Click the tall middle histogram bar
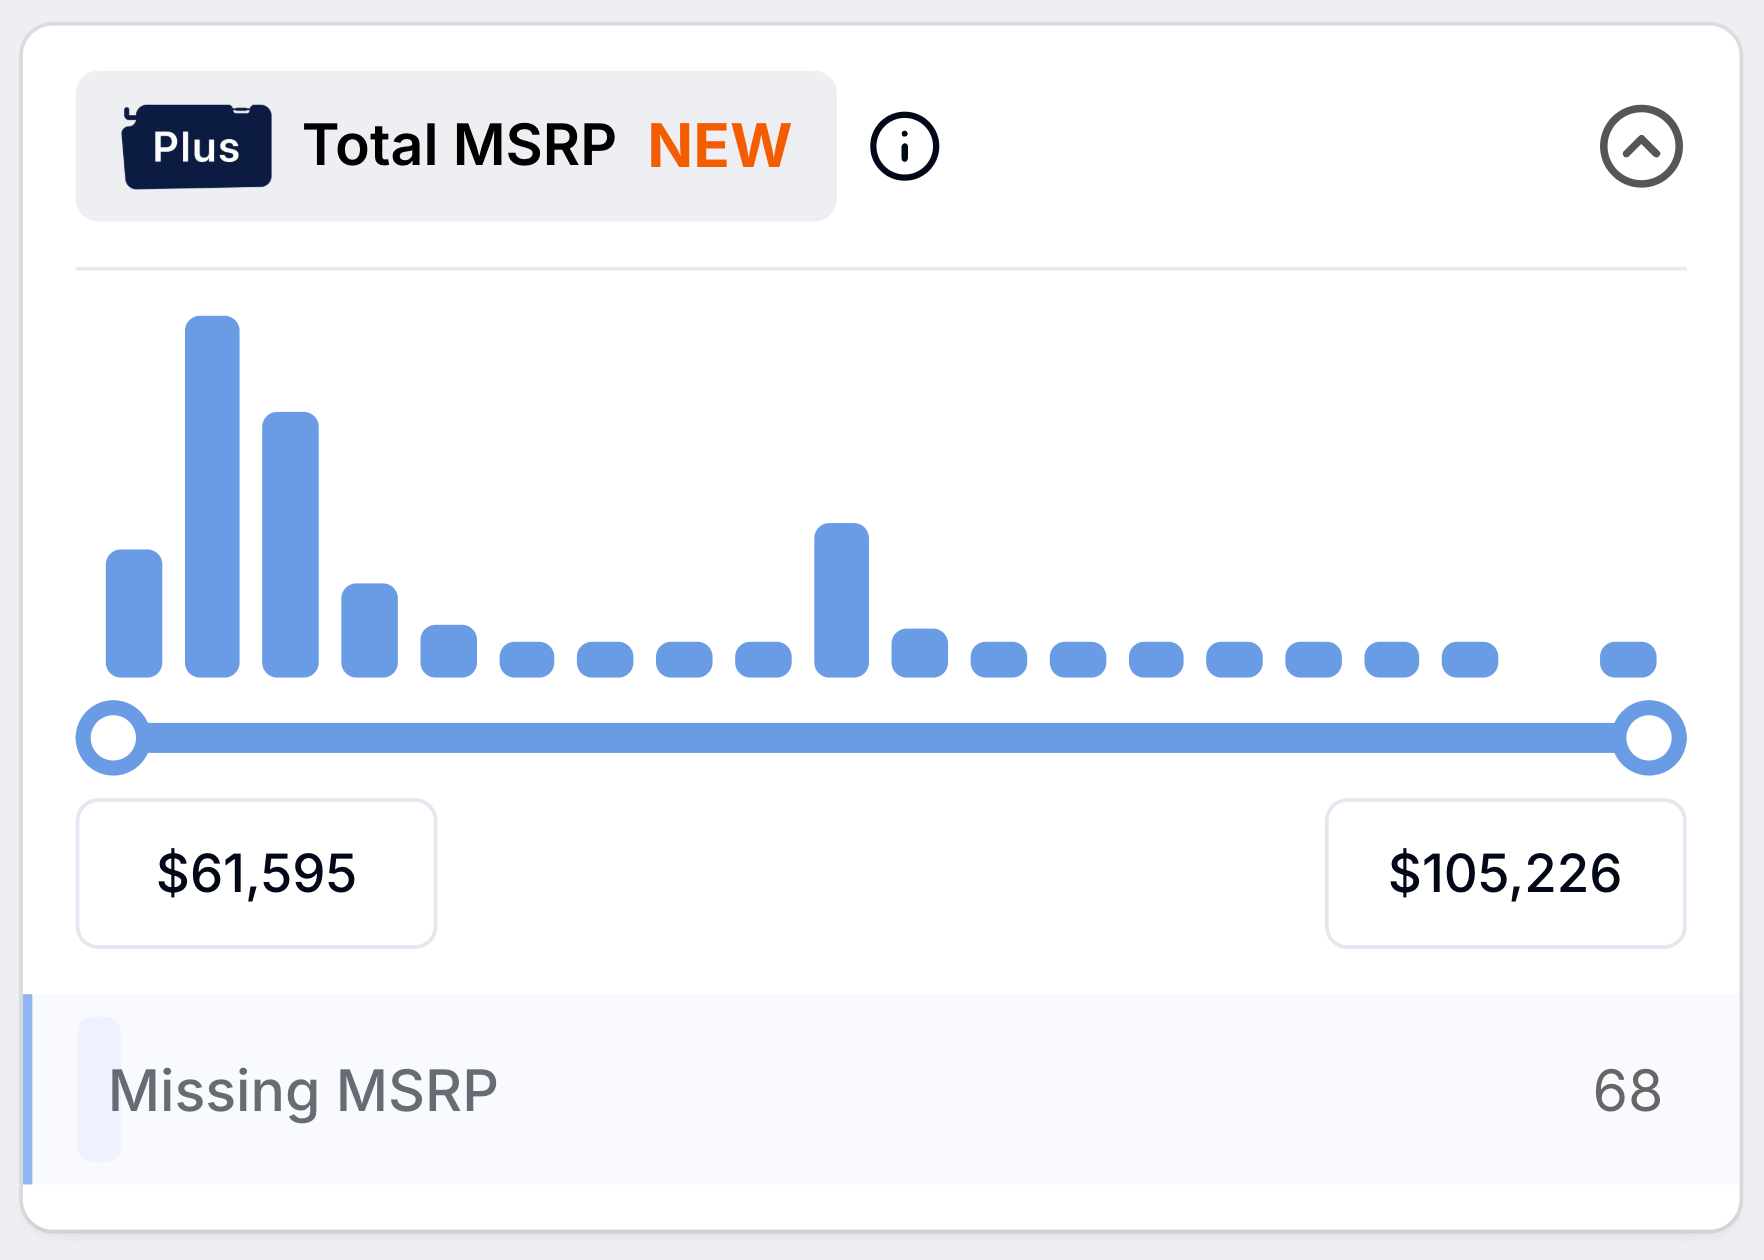1764x1260 pixels. coord(841,600)
